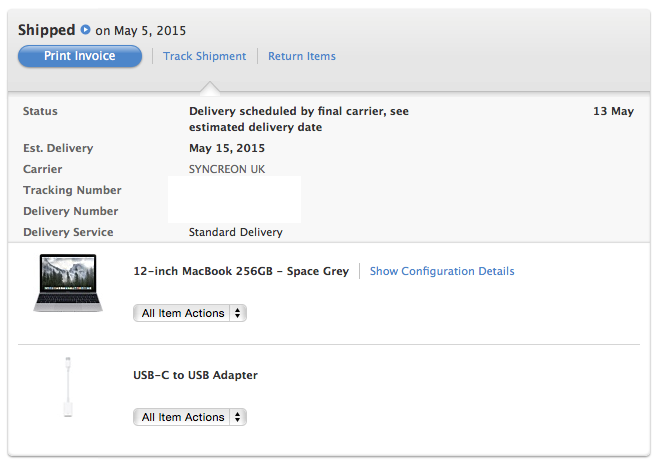Click the USB-C to USB Adapter image
661x463 pixels.
pos(68,387)
